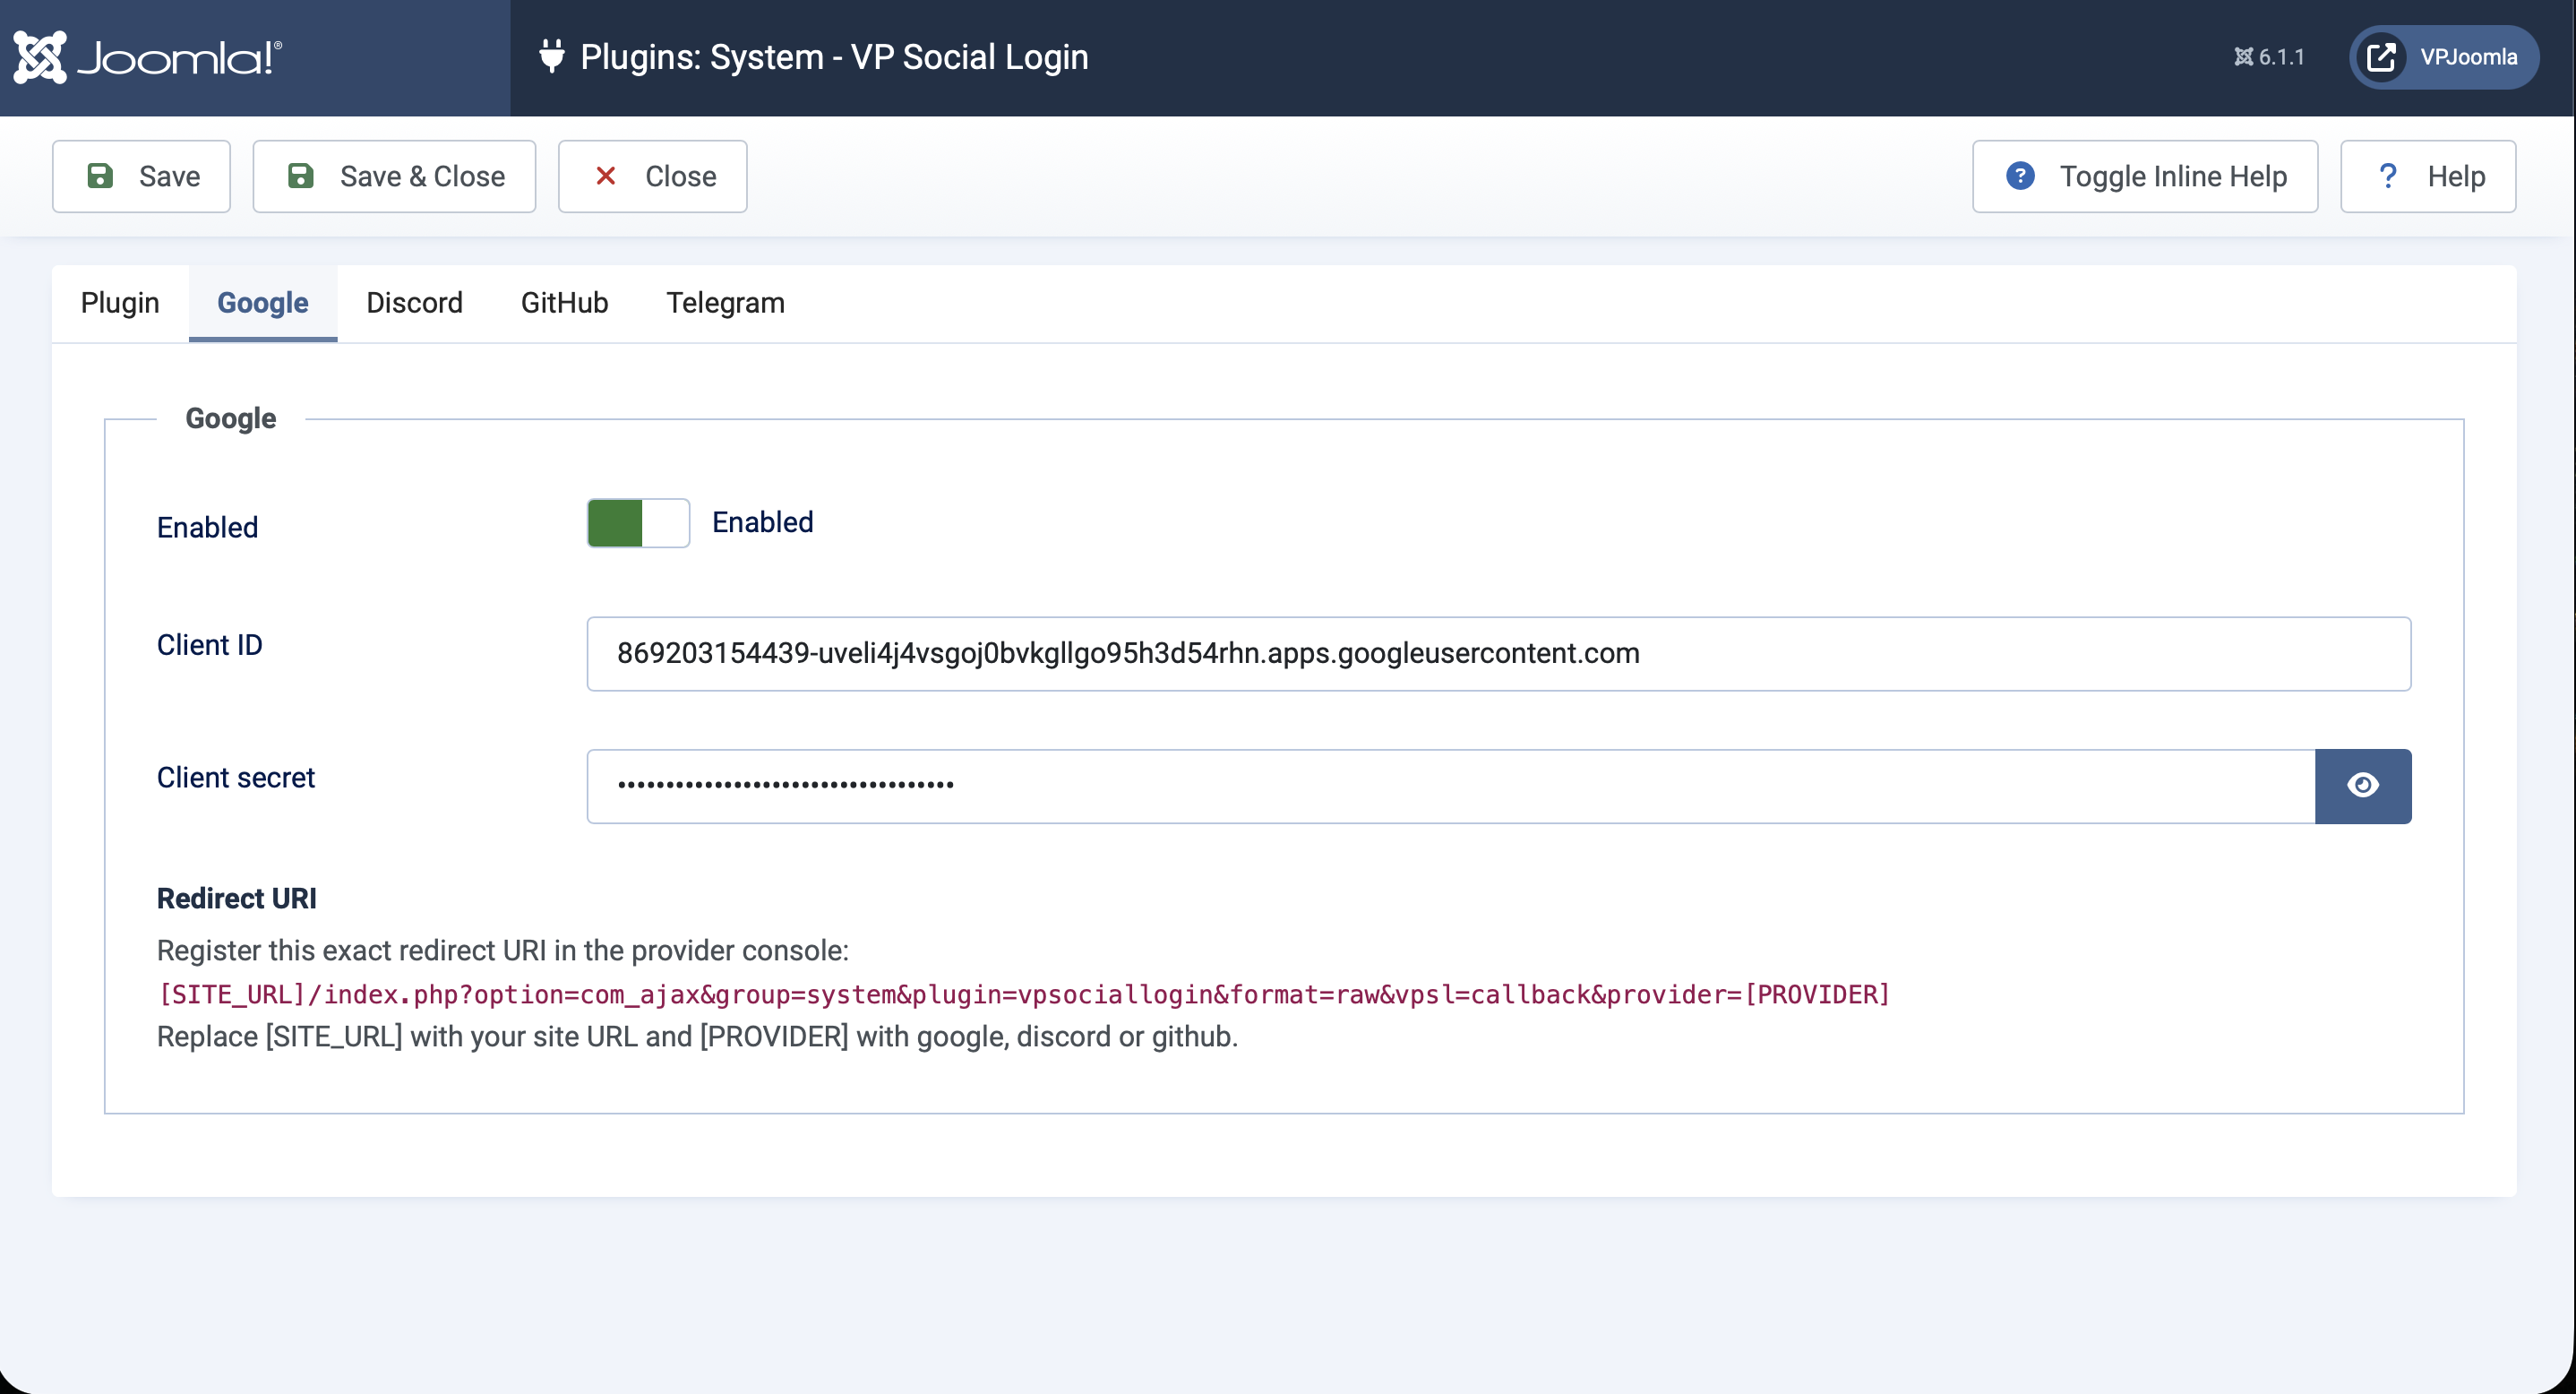Focus the Client ID input field

coord(1498,654)
